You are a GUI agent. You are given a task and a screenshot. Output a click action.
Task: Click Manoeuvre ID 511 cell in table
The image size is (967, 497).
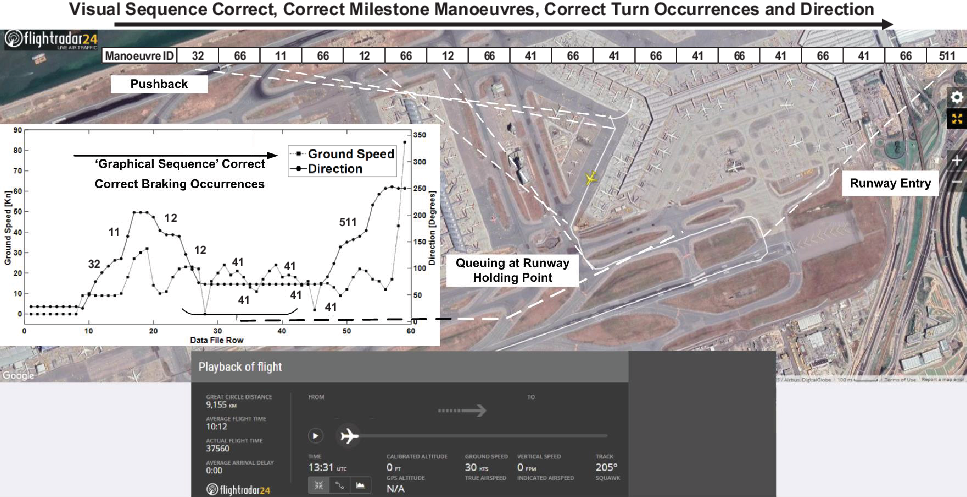(x=945, y=57)
